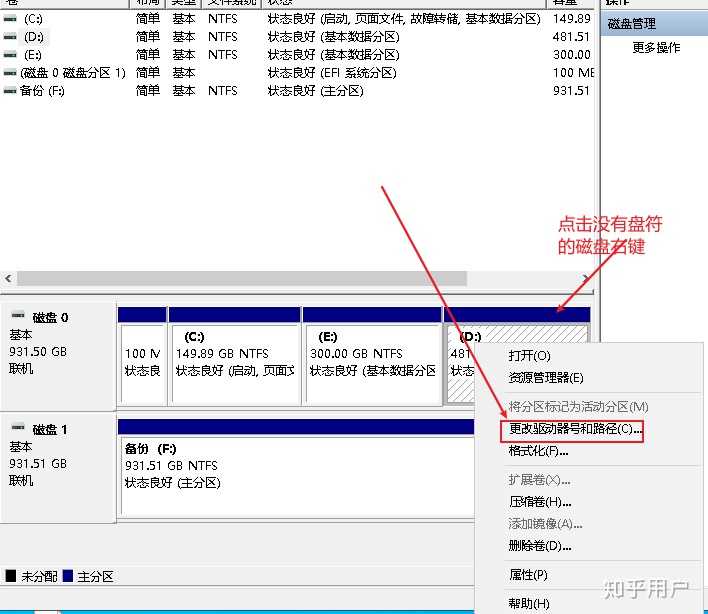
Task: Select the (D:) volume row icon
Action: 10,37
